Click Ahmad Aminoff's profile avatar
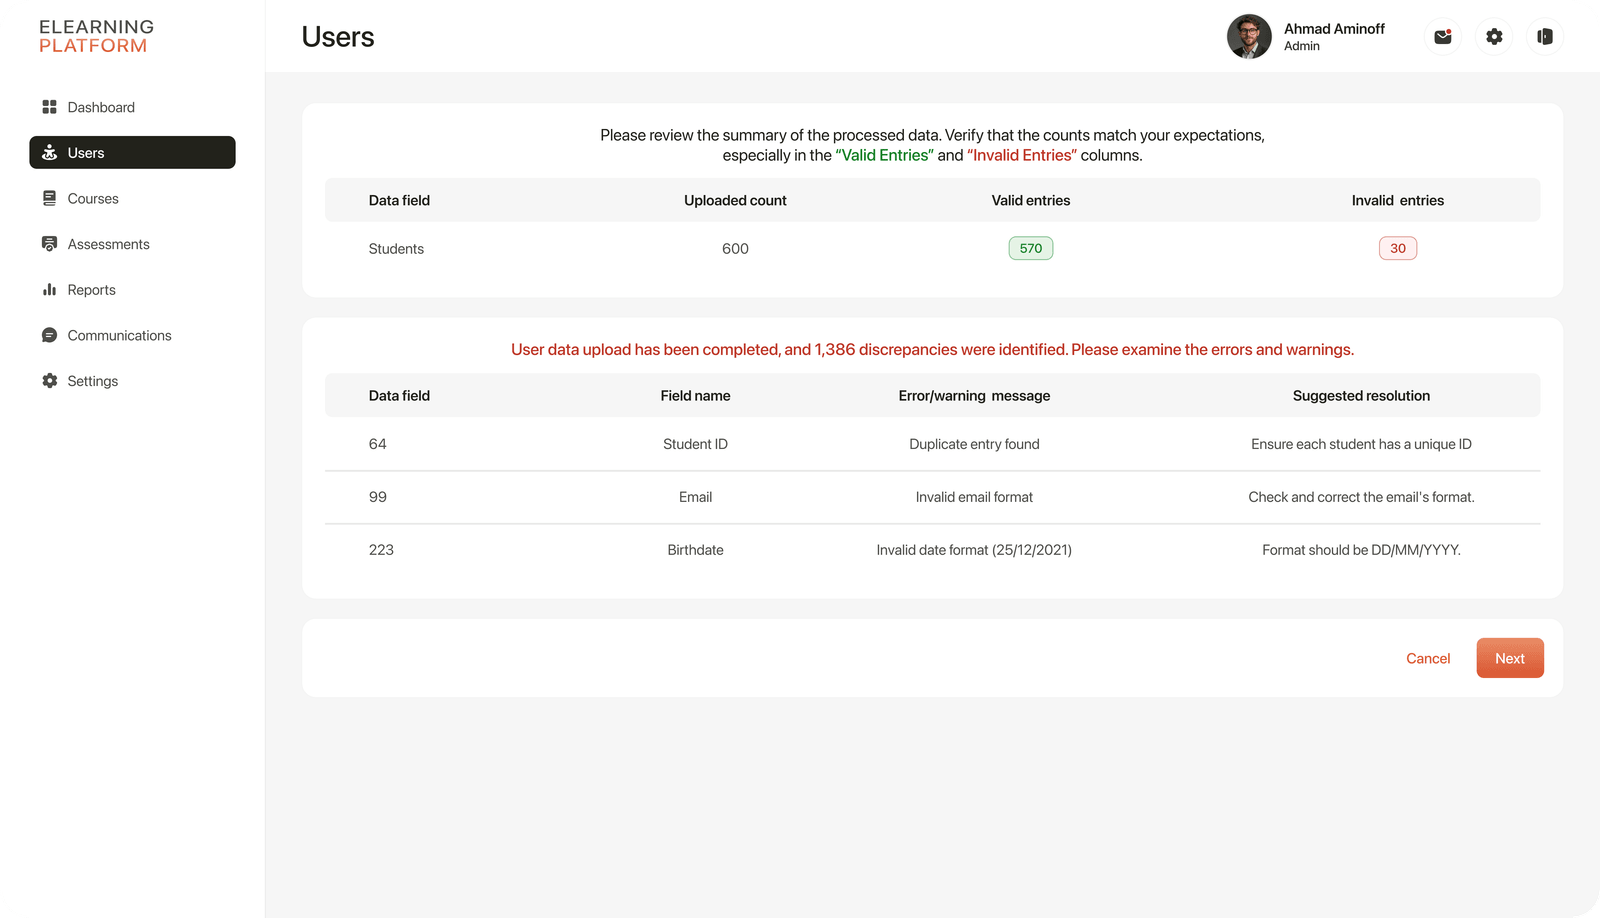1600x918 pixels. pyautogui.click(x=1249, y=37)
